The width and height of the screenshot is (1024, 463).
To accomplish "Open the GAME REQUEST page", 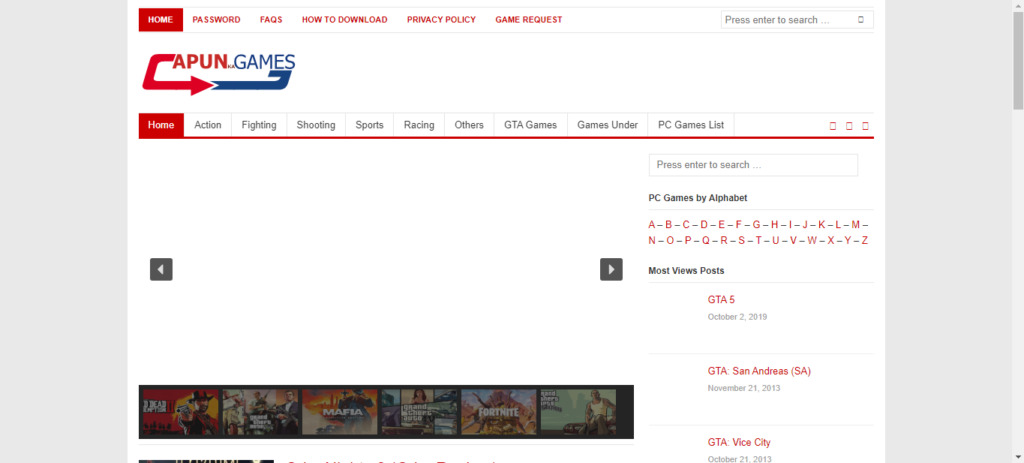I will (529, 20).
